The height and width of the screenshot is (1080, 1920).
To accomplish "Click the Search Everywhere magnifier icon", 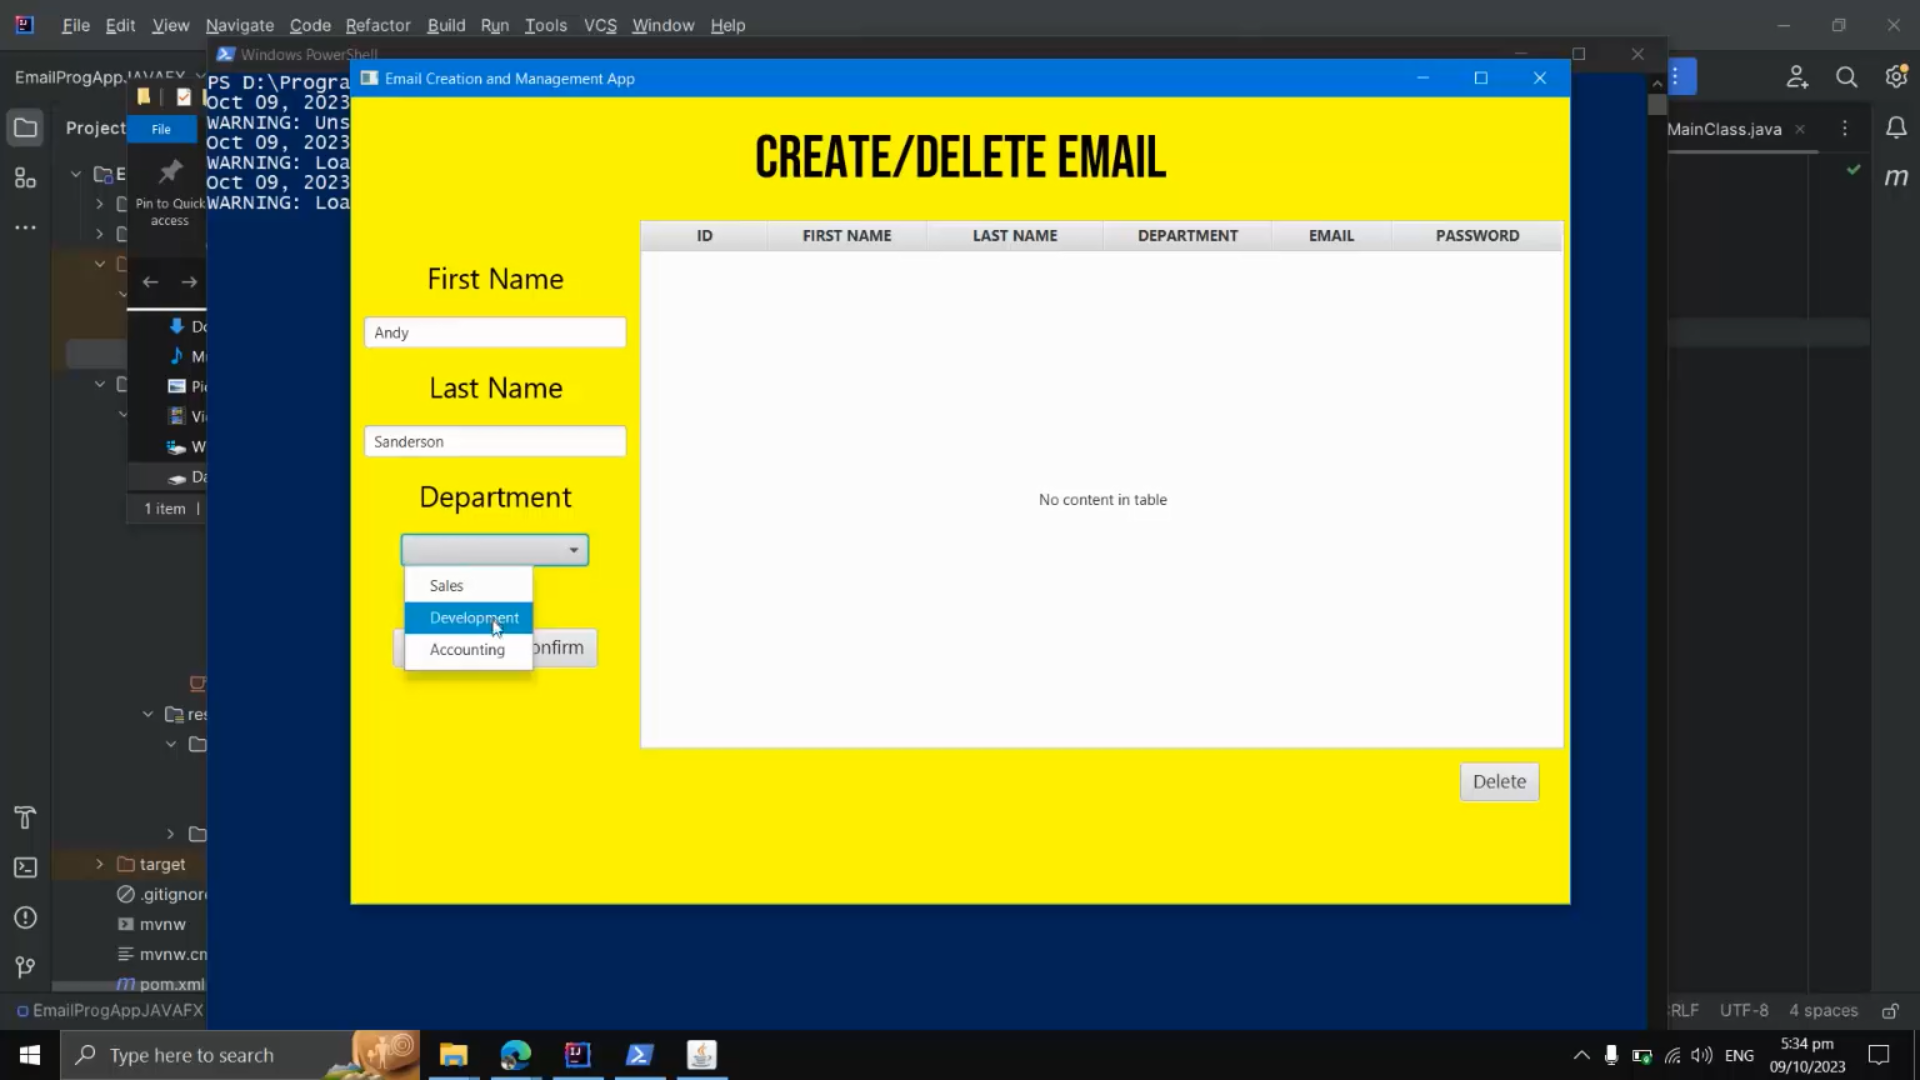I will (1847, 76).
